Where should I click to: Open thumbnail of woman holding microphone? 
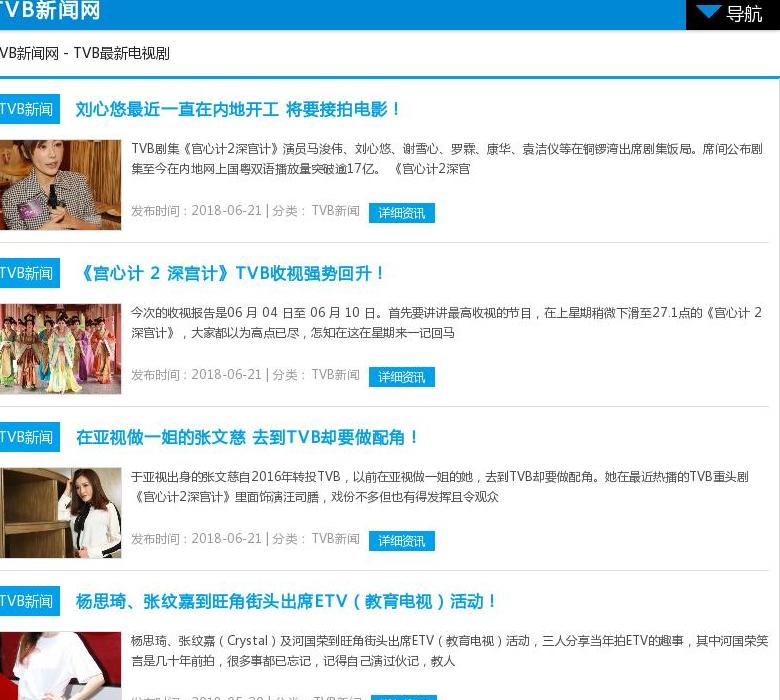click(x=60, y=185)
